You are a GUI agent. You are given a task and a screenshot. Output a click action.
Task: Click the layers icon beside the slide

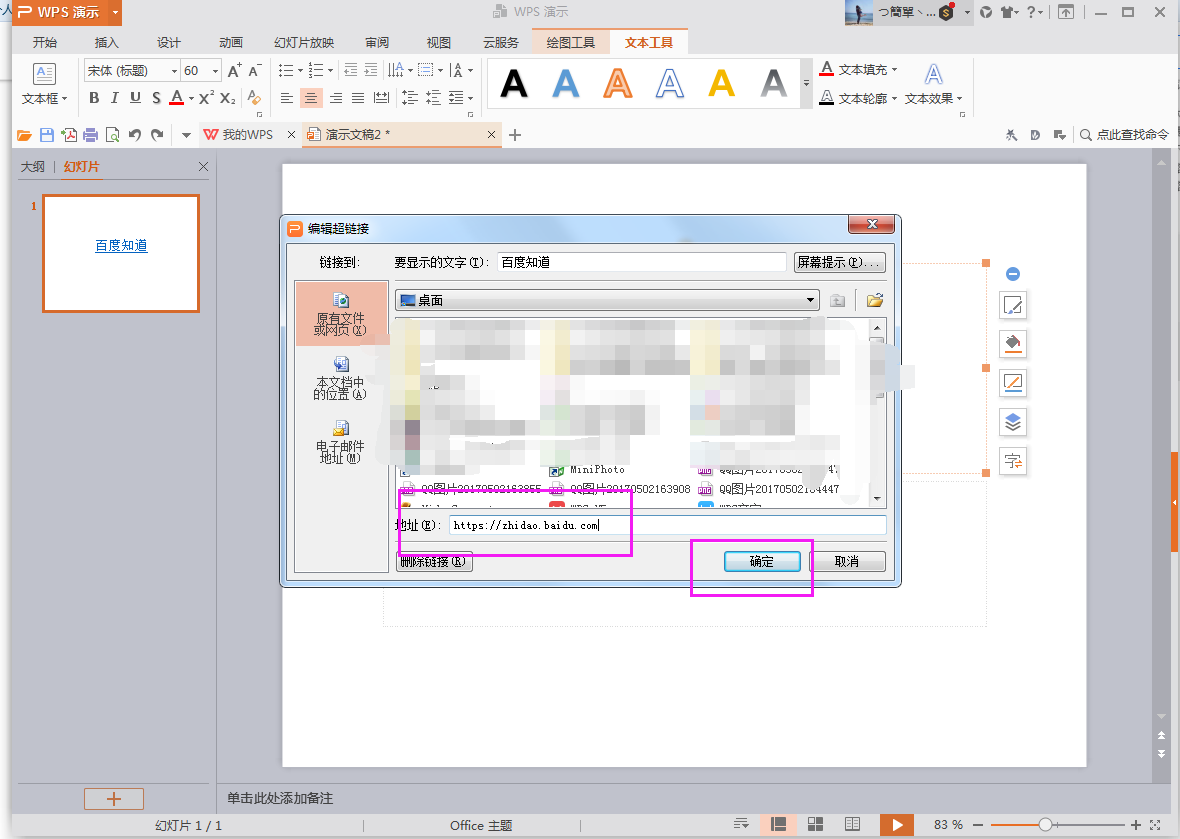click(x=1013, y=422)
